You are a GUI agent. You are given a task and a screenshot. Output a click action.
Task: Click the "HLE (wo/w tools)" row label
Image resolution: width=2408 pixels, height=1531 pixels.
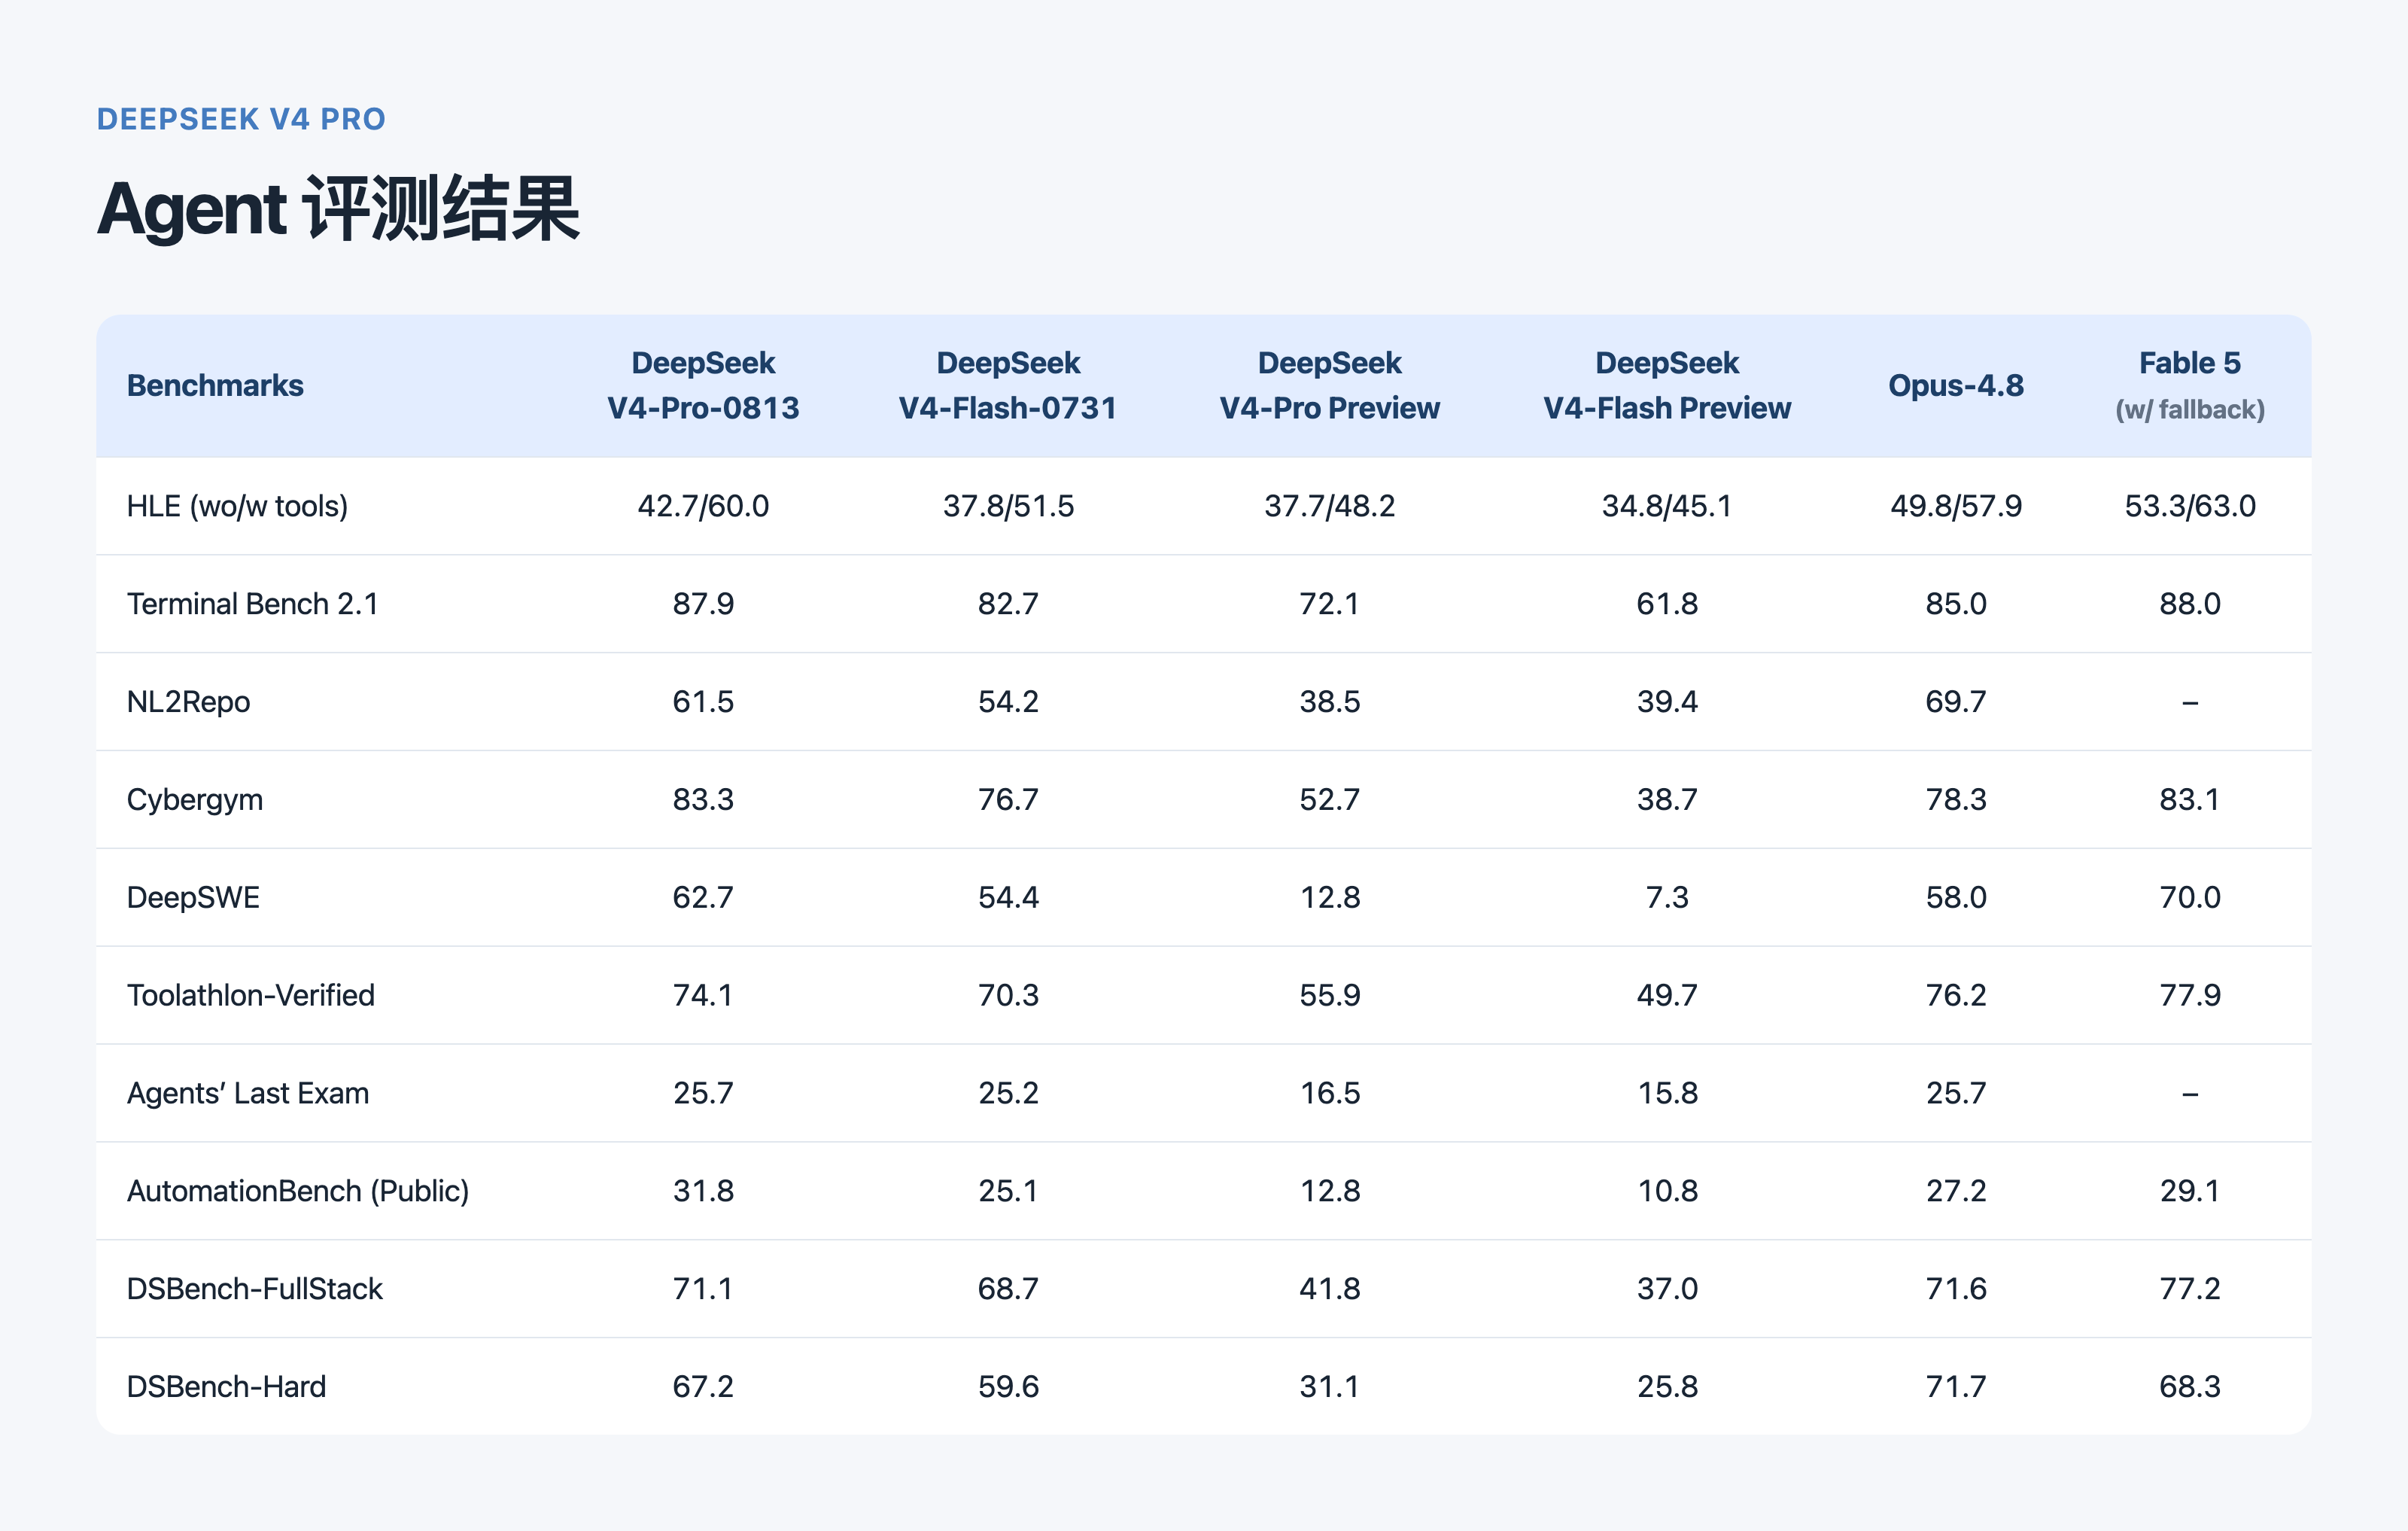click(x=238, y=506)
